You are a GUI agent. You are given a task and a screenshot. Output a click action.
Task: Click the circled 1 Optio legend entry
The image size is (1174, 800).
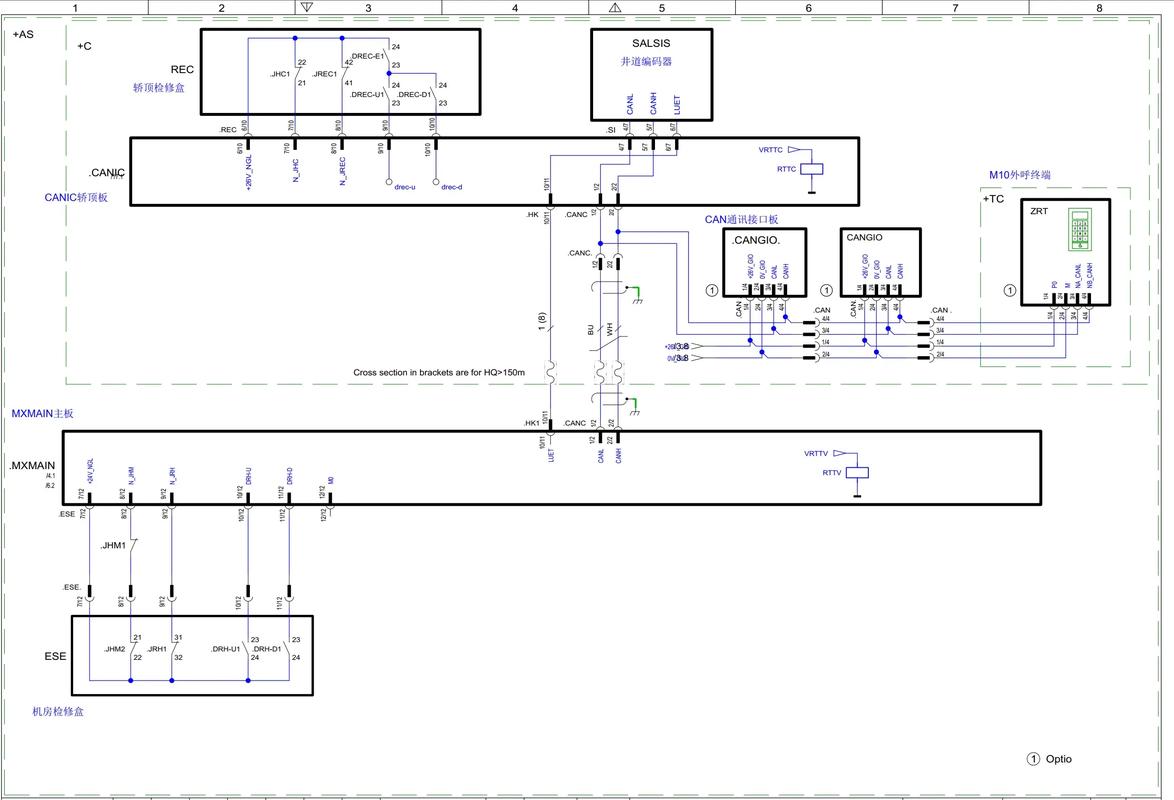pyautogui.click(x=1049, y=759)
